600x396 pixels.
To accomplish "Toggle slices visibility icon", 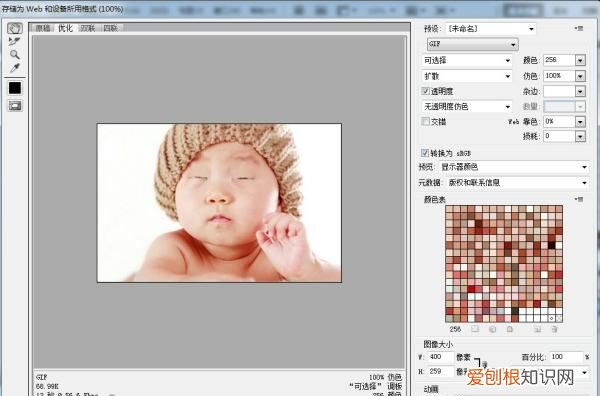I will 15,106.
